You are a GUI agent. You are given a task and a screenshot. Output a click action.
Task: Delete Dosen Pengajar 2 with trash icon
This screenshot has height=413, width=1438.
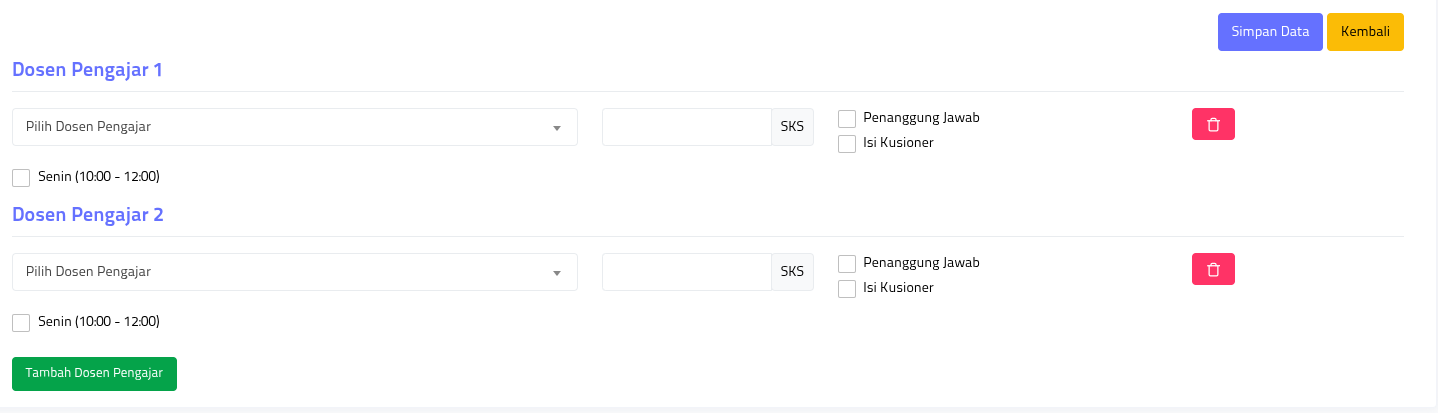tap(1213, 269)
